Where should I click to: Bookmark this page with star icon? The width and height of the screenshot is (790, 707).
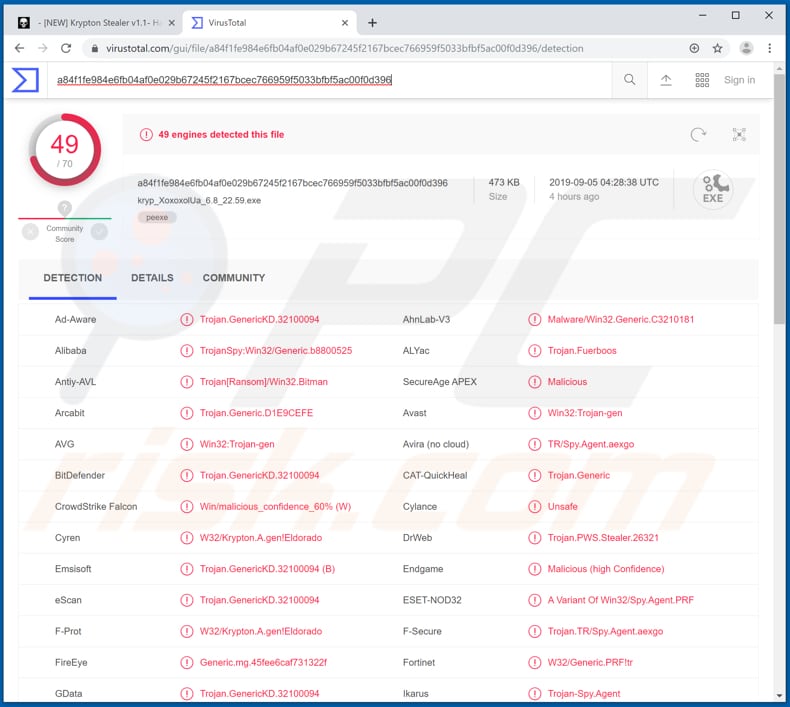tap(717, 48)
